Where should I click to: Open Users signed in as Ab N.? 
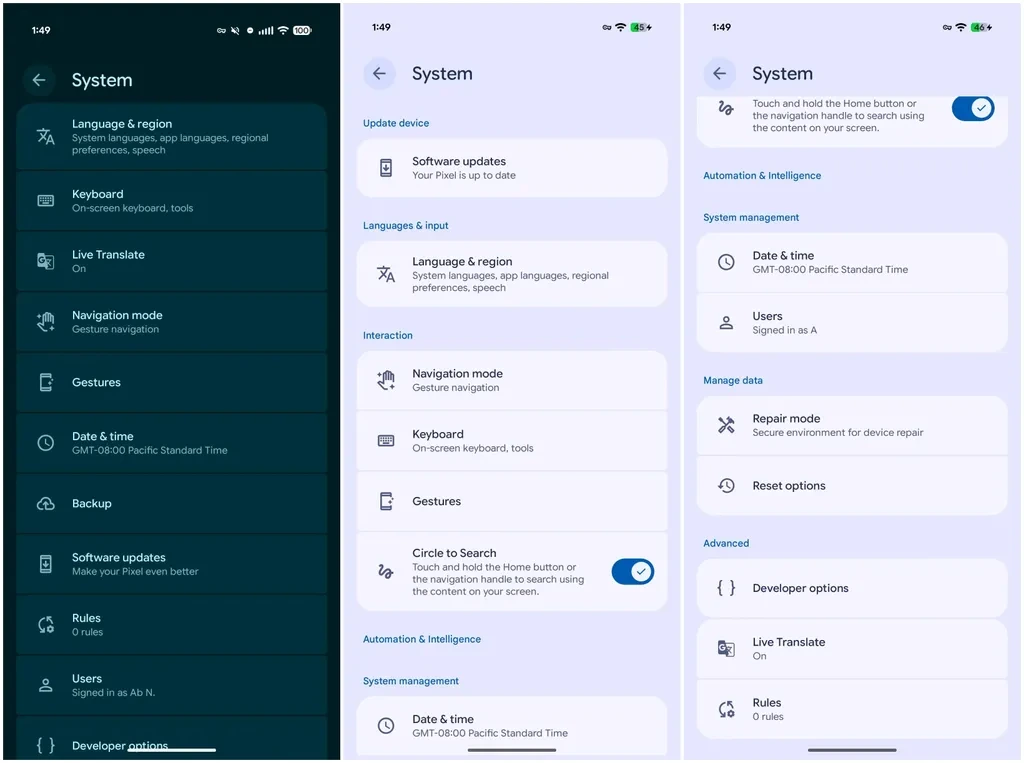coord(171,685)
